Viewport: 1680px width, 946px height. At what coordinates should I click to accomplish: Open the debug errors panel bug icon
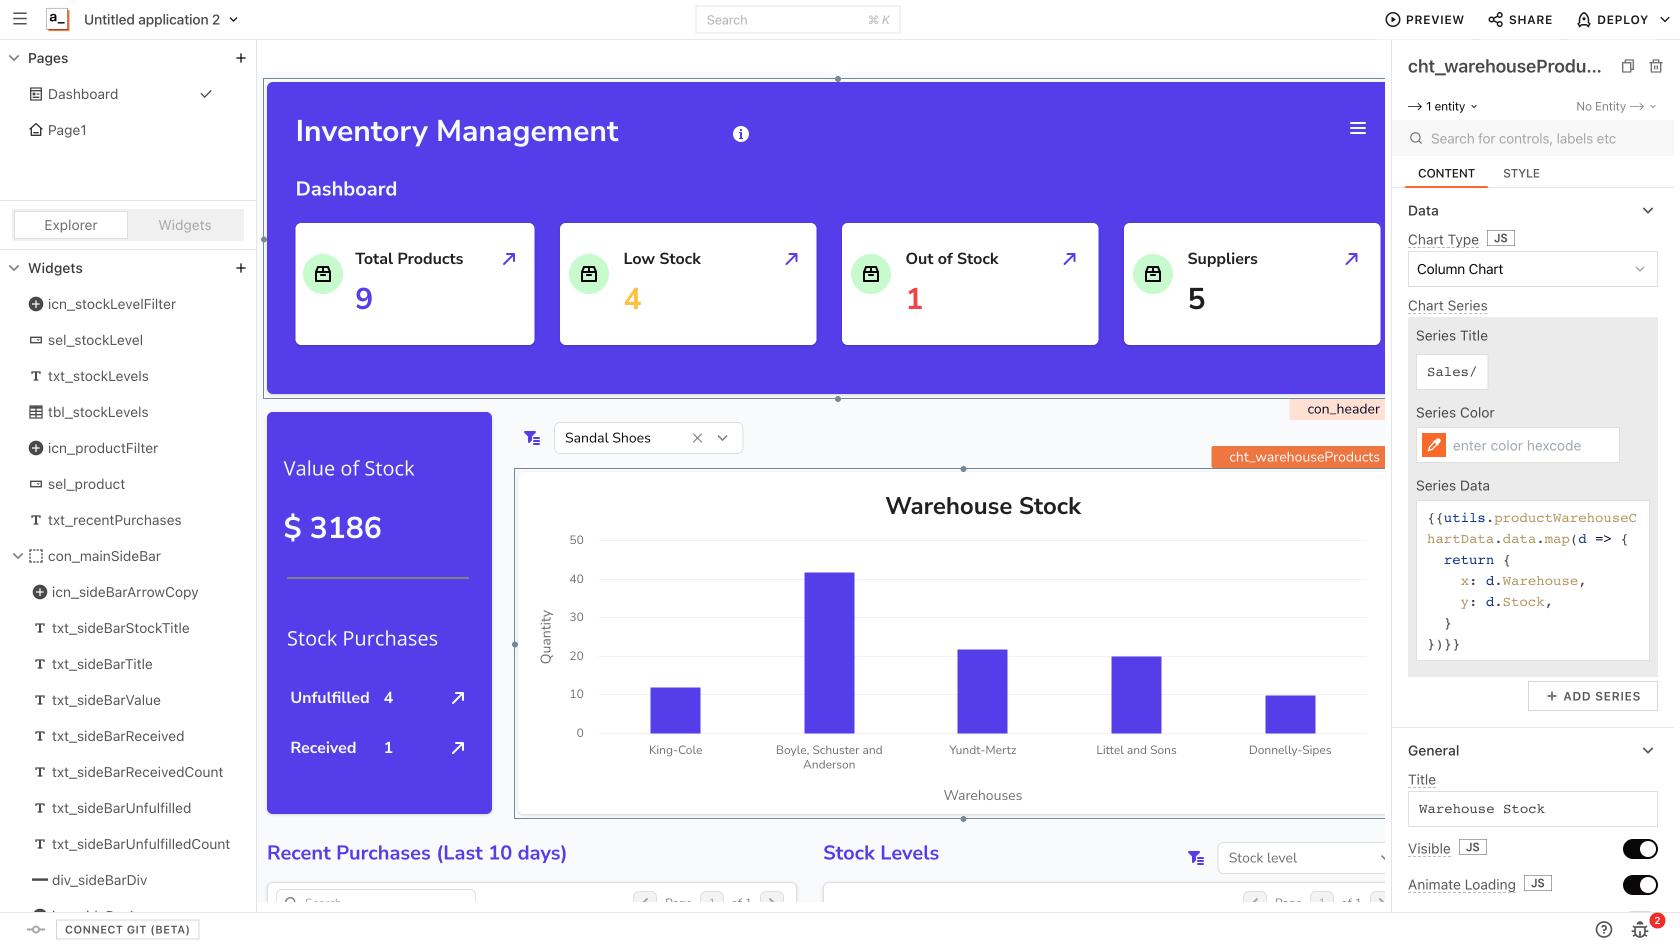click(1641, 929)
